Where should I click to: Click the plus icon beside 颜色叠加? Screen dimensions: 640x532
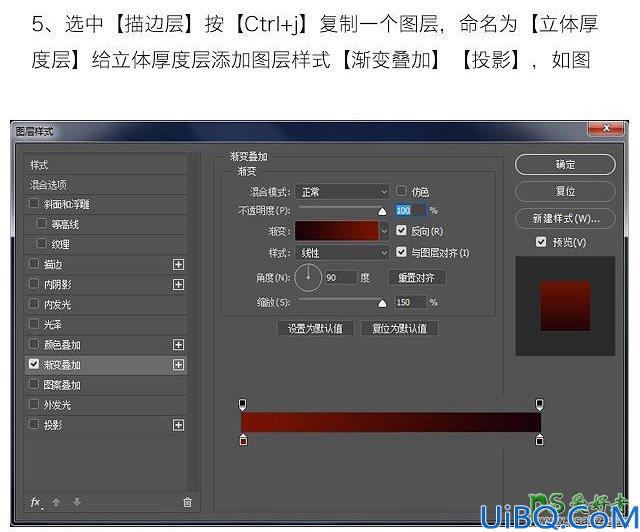click(178, 345)
